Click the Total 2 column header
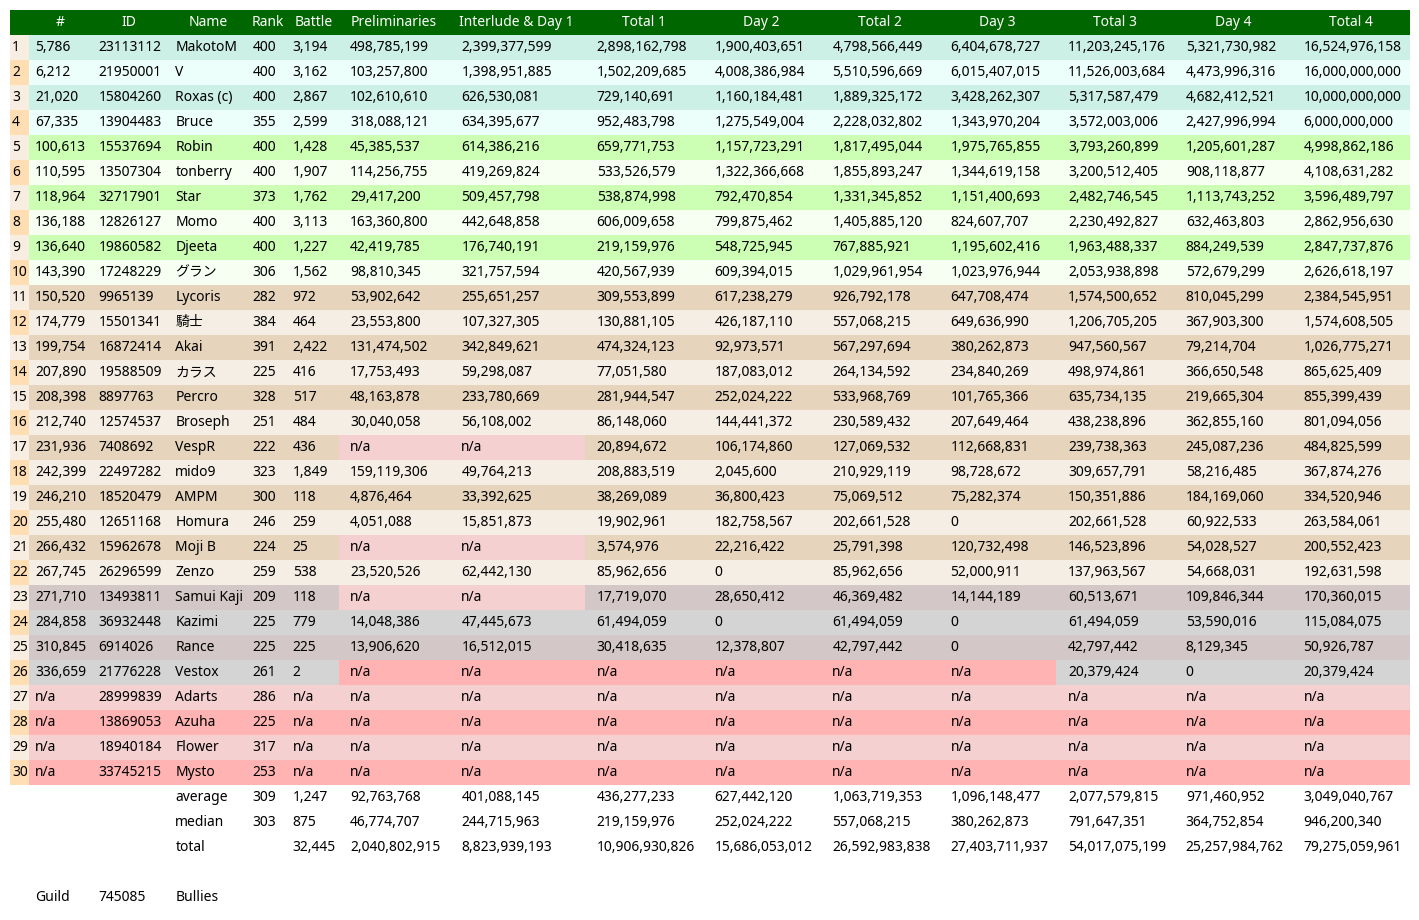The height and width of the screenshot is (920, 1419). (x=879, y=21)
